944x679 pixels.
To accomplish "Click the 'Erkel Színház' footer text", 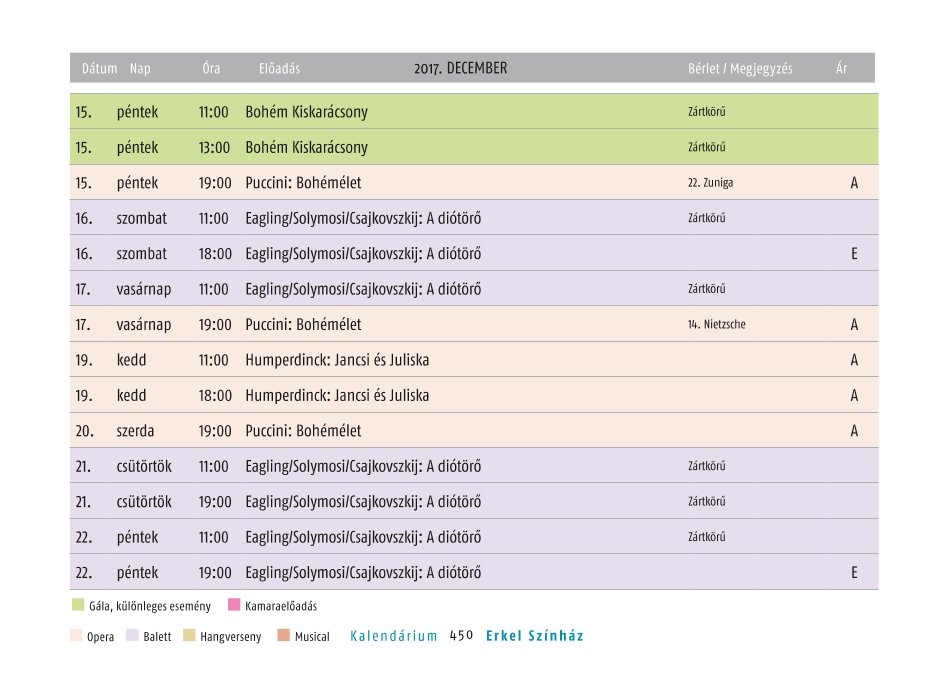I will point(535,636).
